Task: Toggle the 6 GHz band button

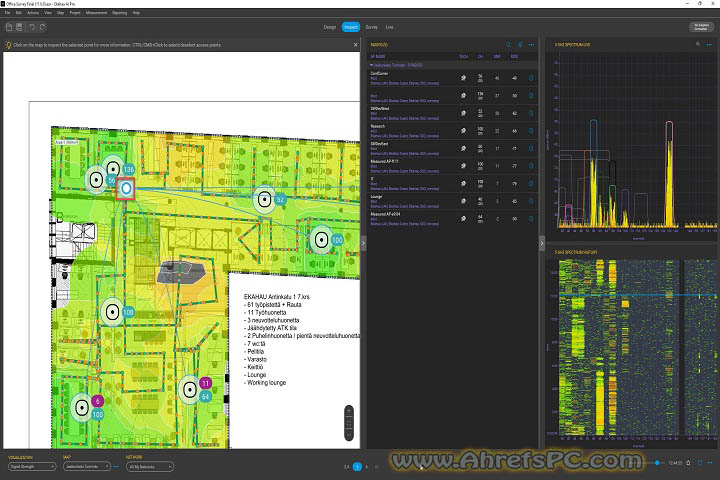Action: pyautogui.click(x=367, y=467)
